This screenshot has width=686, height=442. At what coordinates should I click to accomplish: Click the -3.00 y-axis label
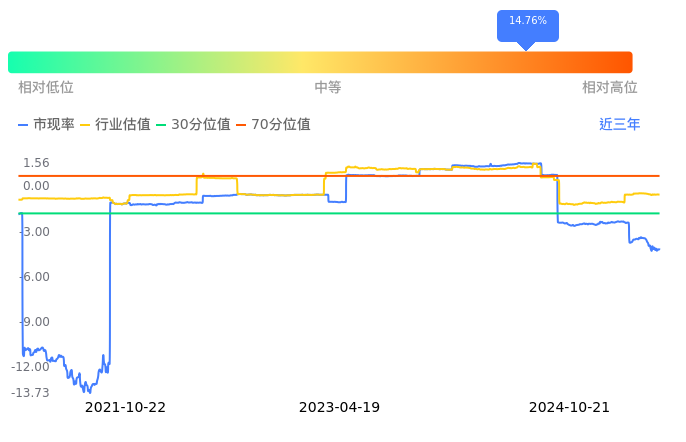[x=36, y=232]
